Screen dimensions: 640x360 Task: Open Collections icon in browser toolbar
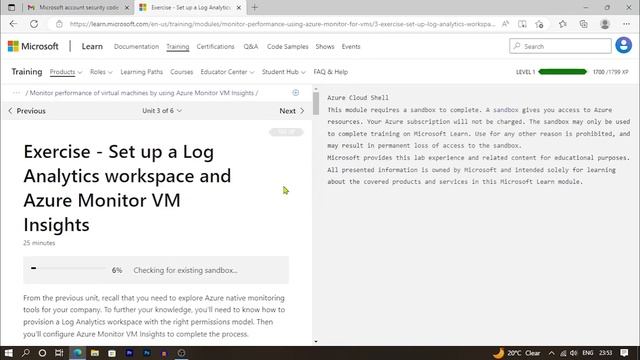[584, 24]
